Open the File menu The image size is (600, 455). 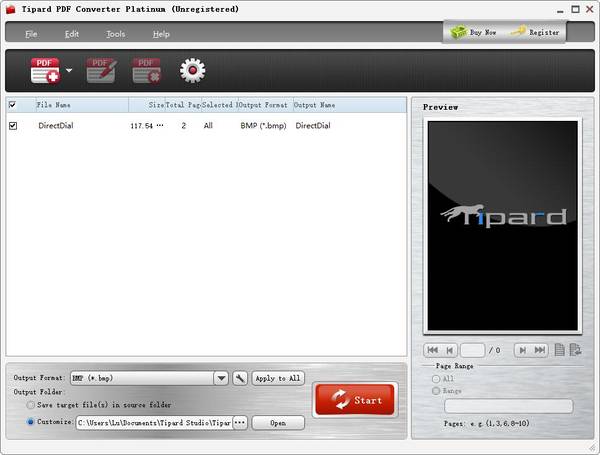point(31,34)
